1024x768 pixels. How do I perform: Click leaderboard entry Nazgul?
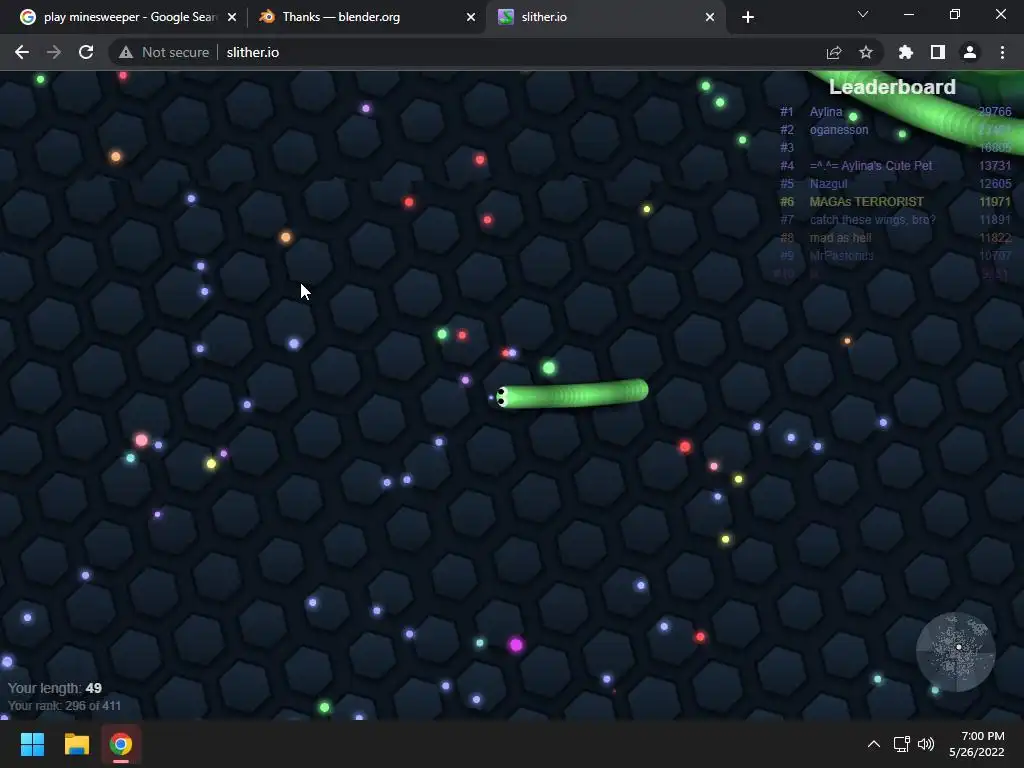828,184
